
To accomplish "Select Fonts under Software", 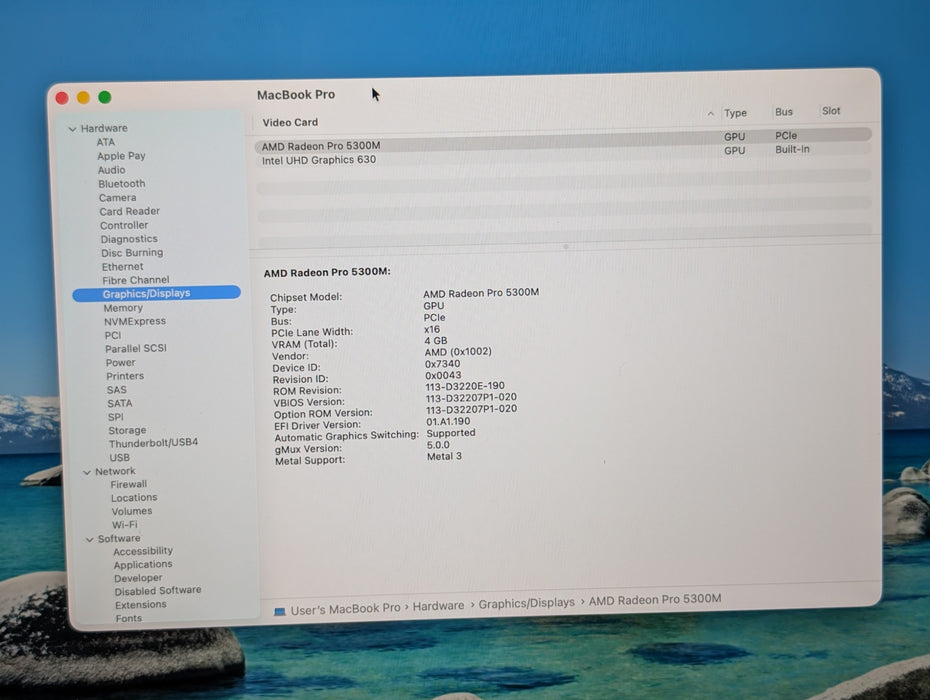I will tap(129, 619).
